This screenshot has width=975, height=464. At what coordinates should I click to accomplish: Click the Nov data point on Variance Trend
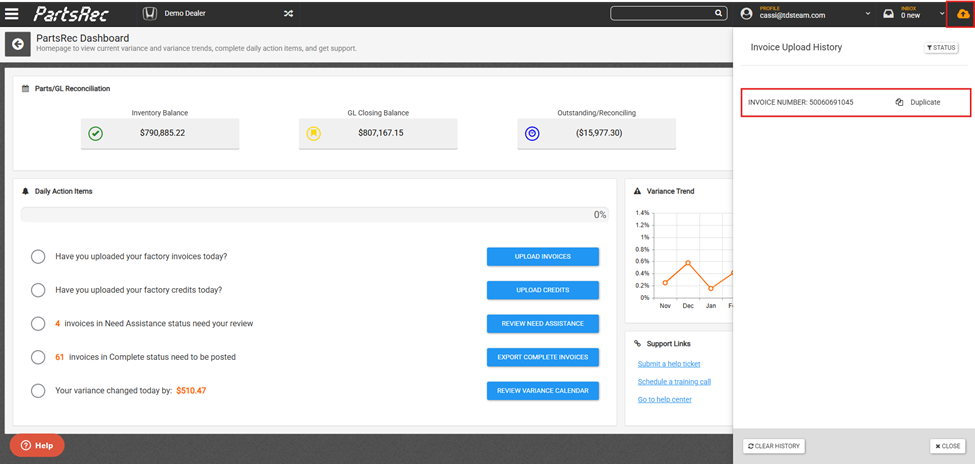(x=665, y=283)
